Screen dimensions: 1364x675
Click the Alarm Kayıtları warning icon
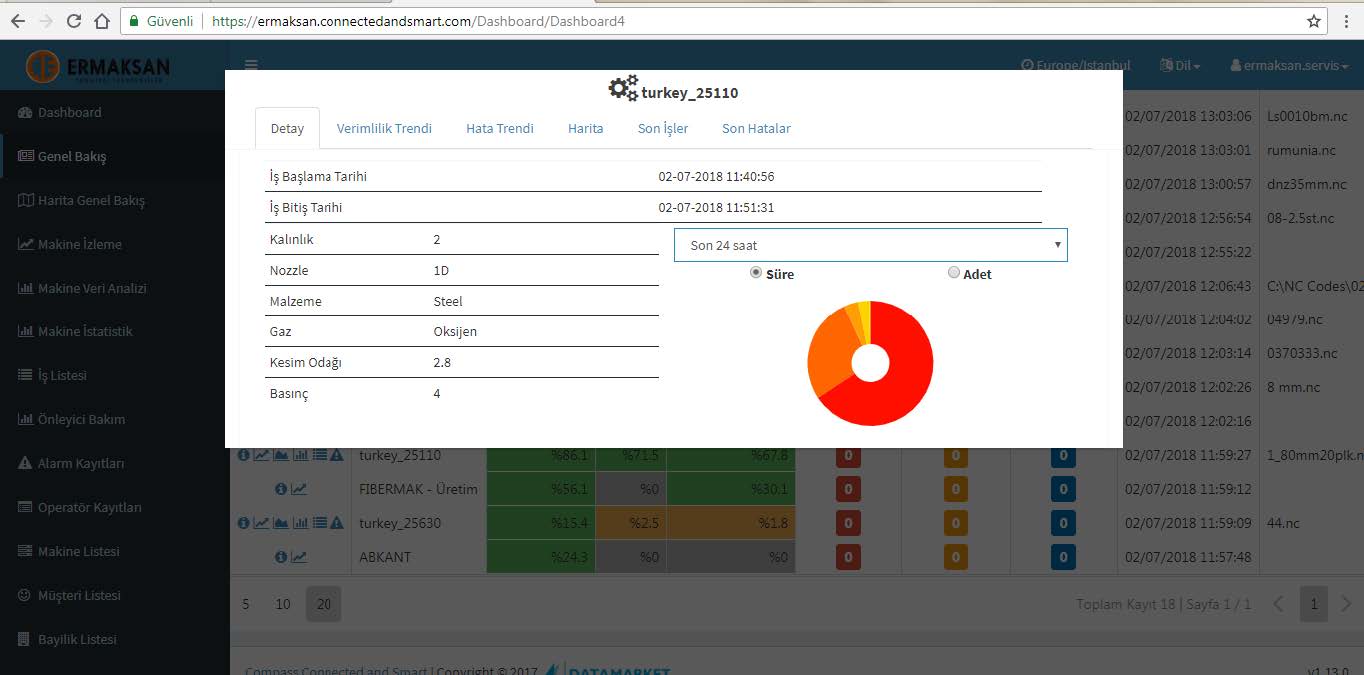pos(26,464)
